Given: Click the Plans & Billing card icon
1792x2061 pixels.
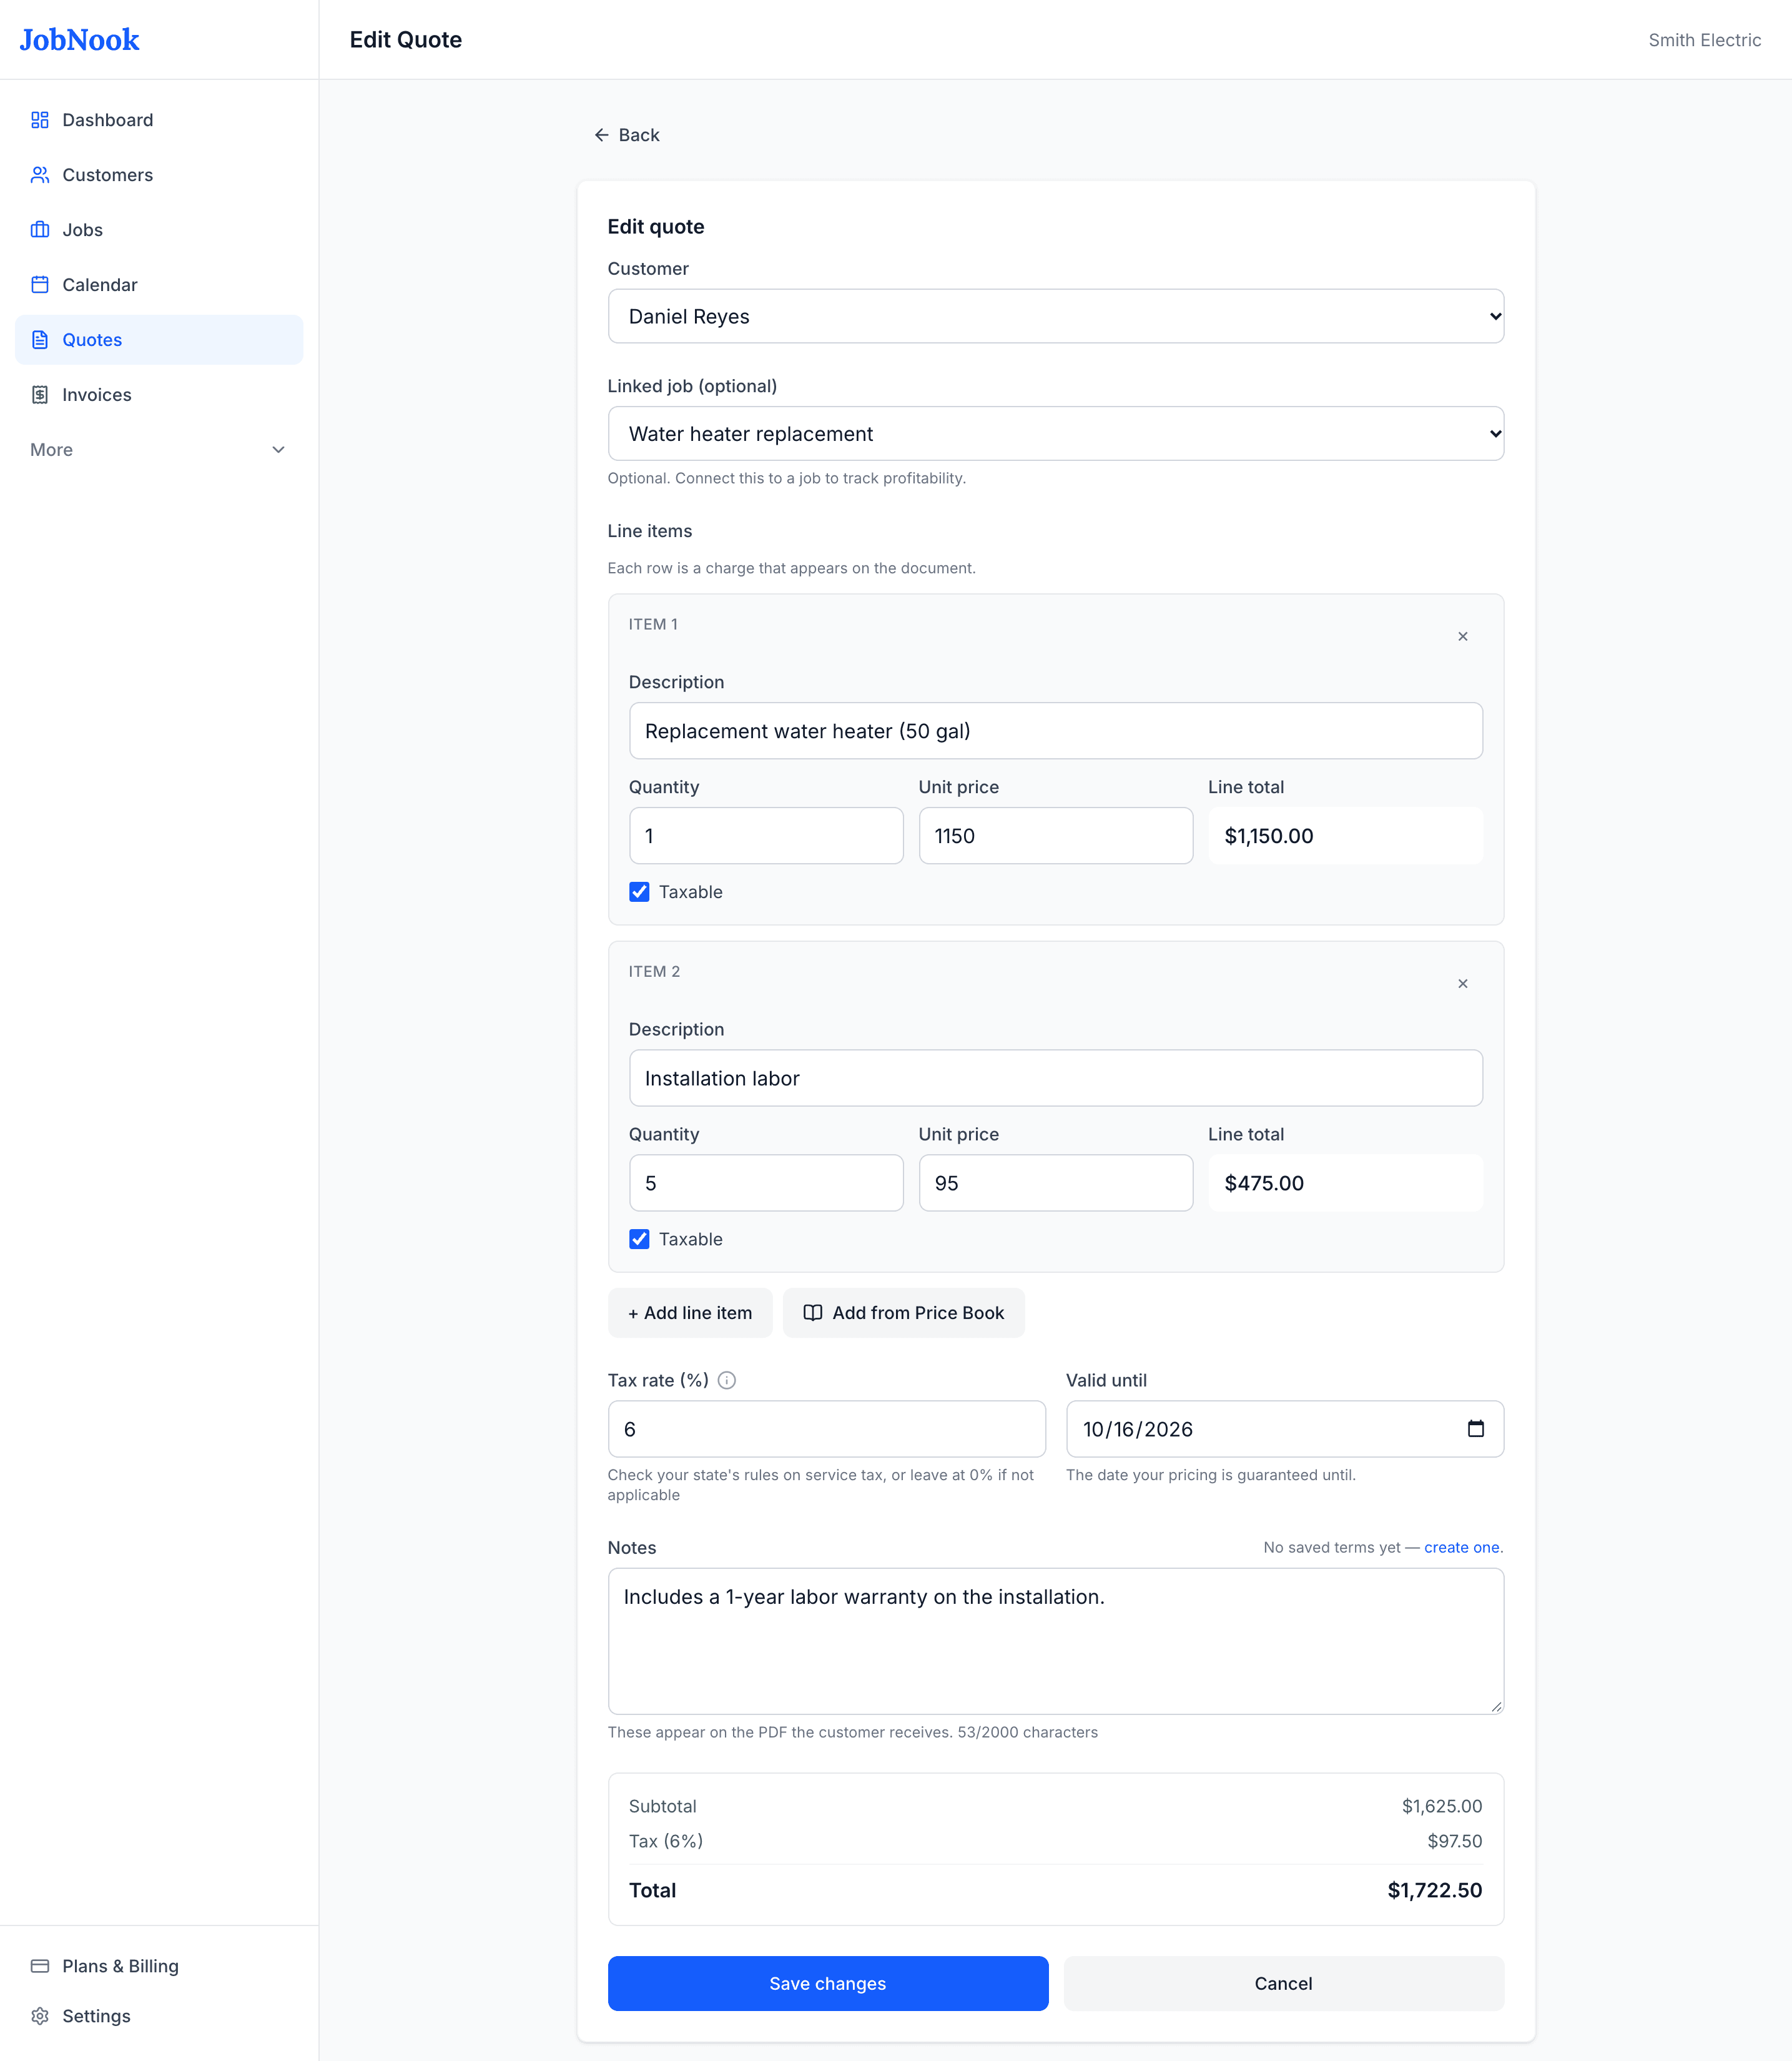Looking at the screenshot, I should click(x=40, y=1966).
